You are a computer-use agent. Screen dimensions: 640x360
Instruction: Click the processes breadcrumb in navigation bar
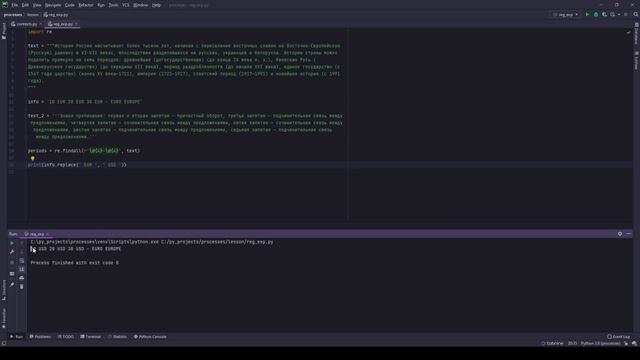[x=13, y=15]
